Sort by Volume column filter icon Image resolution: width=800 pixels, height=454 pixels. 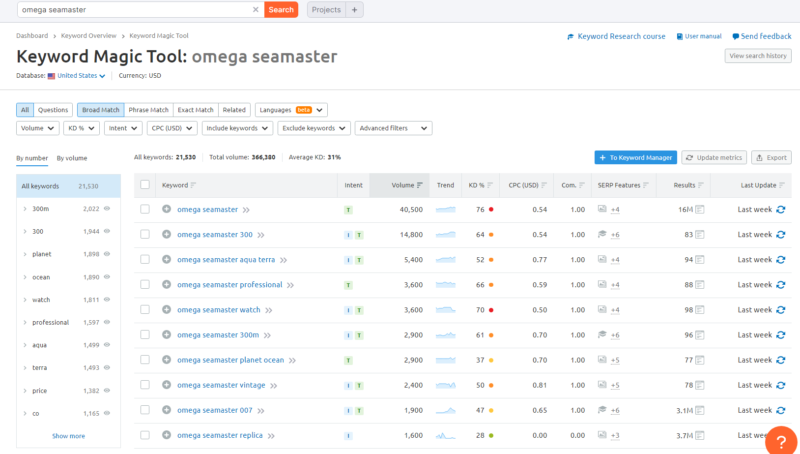point(419,185)
